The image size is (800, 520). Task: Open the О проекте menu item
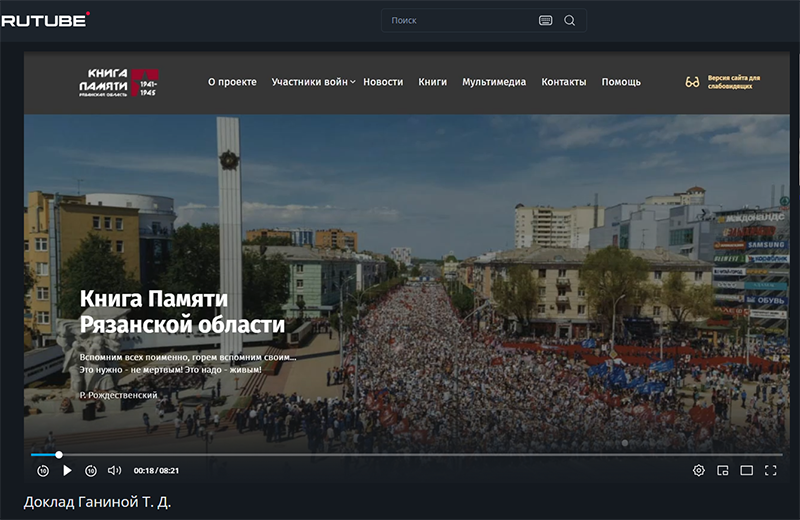point(232,82)
